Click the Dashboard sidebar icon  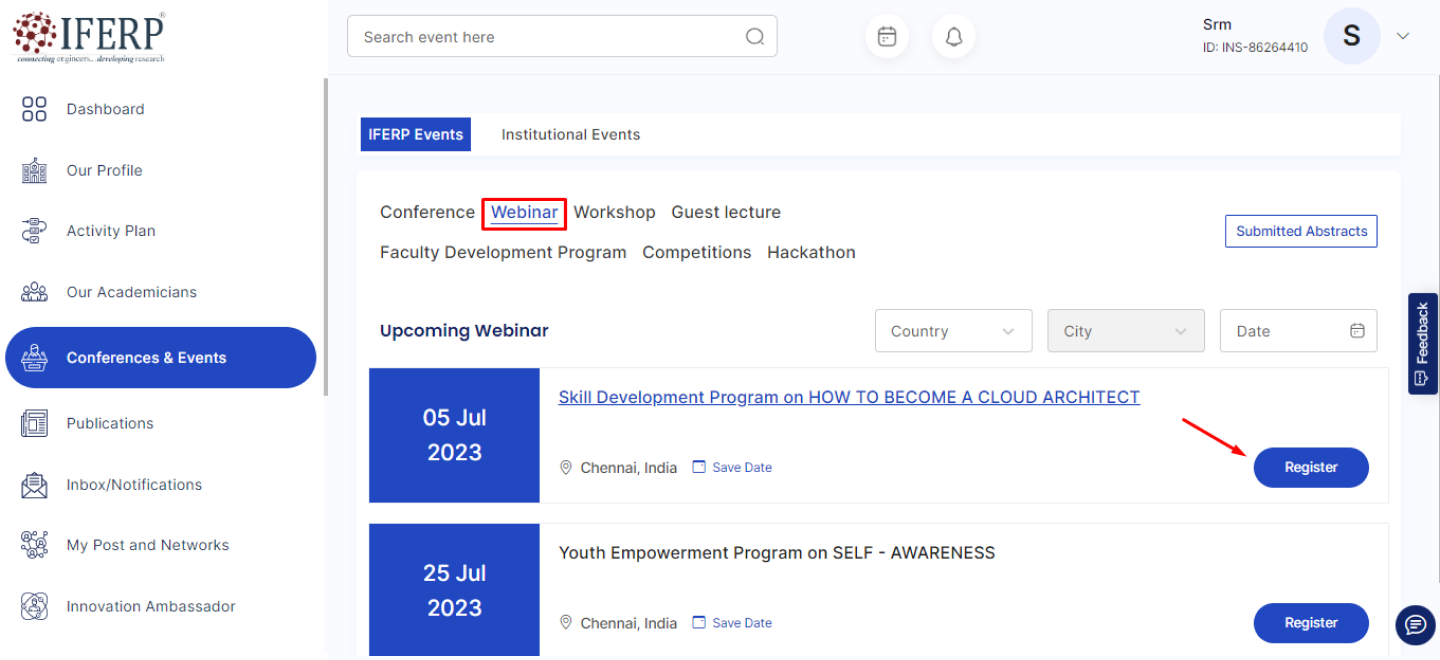click(x=35, y=109)
